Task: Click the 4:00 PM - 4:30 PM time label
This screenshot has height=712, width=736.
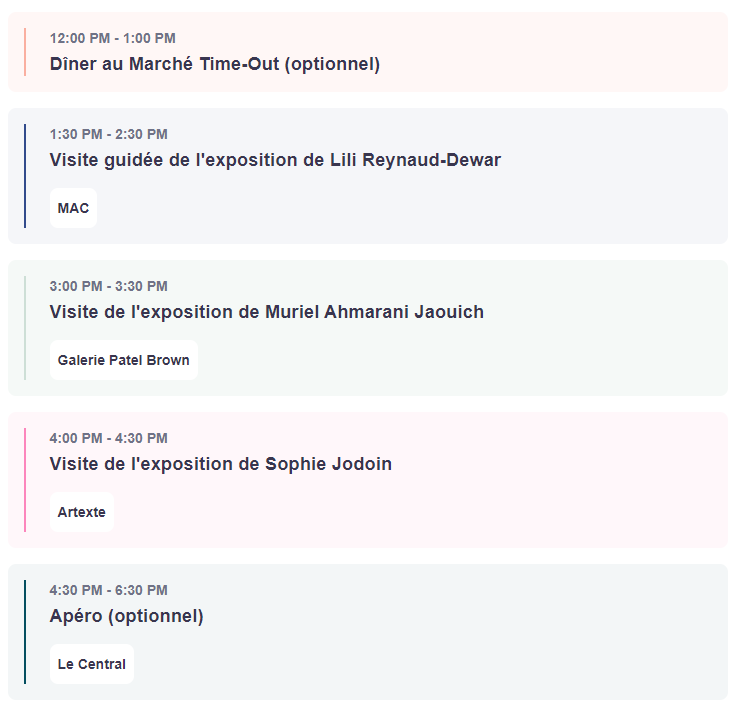Action: tap(108, 438)
